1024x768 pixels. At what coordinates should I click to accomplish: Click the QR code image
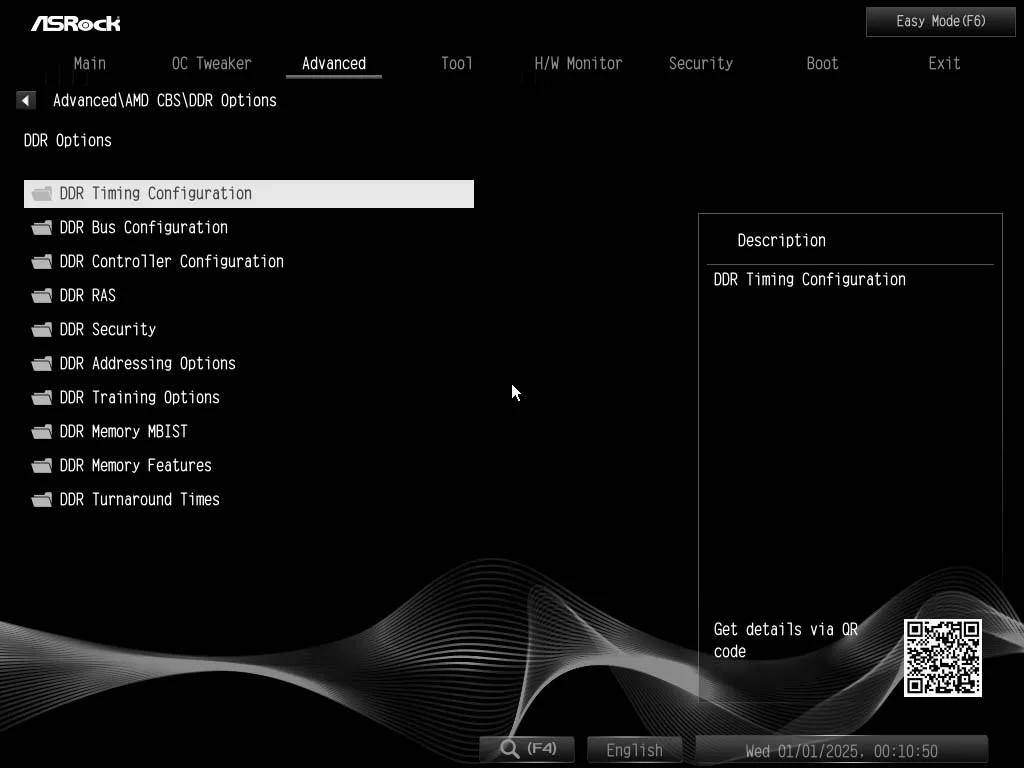(942, 658)
